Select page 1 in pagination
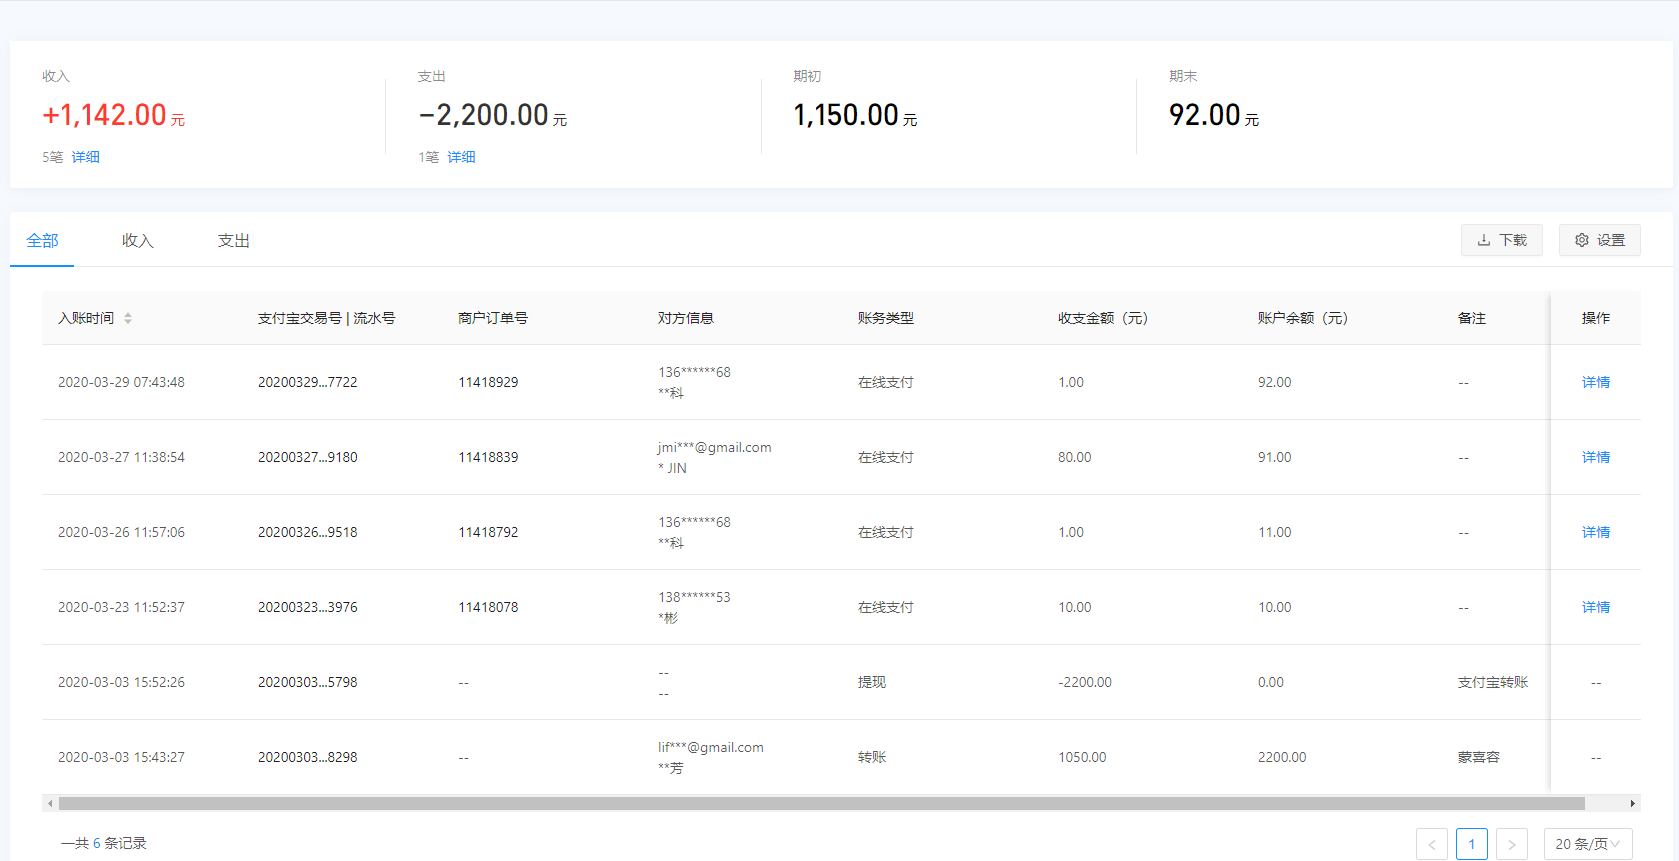 (1472, 844)
